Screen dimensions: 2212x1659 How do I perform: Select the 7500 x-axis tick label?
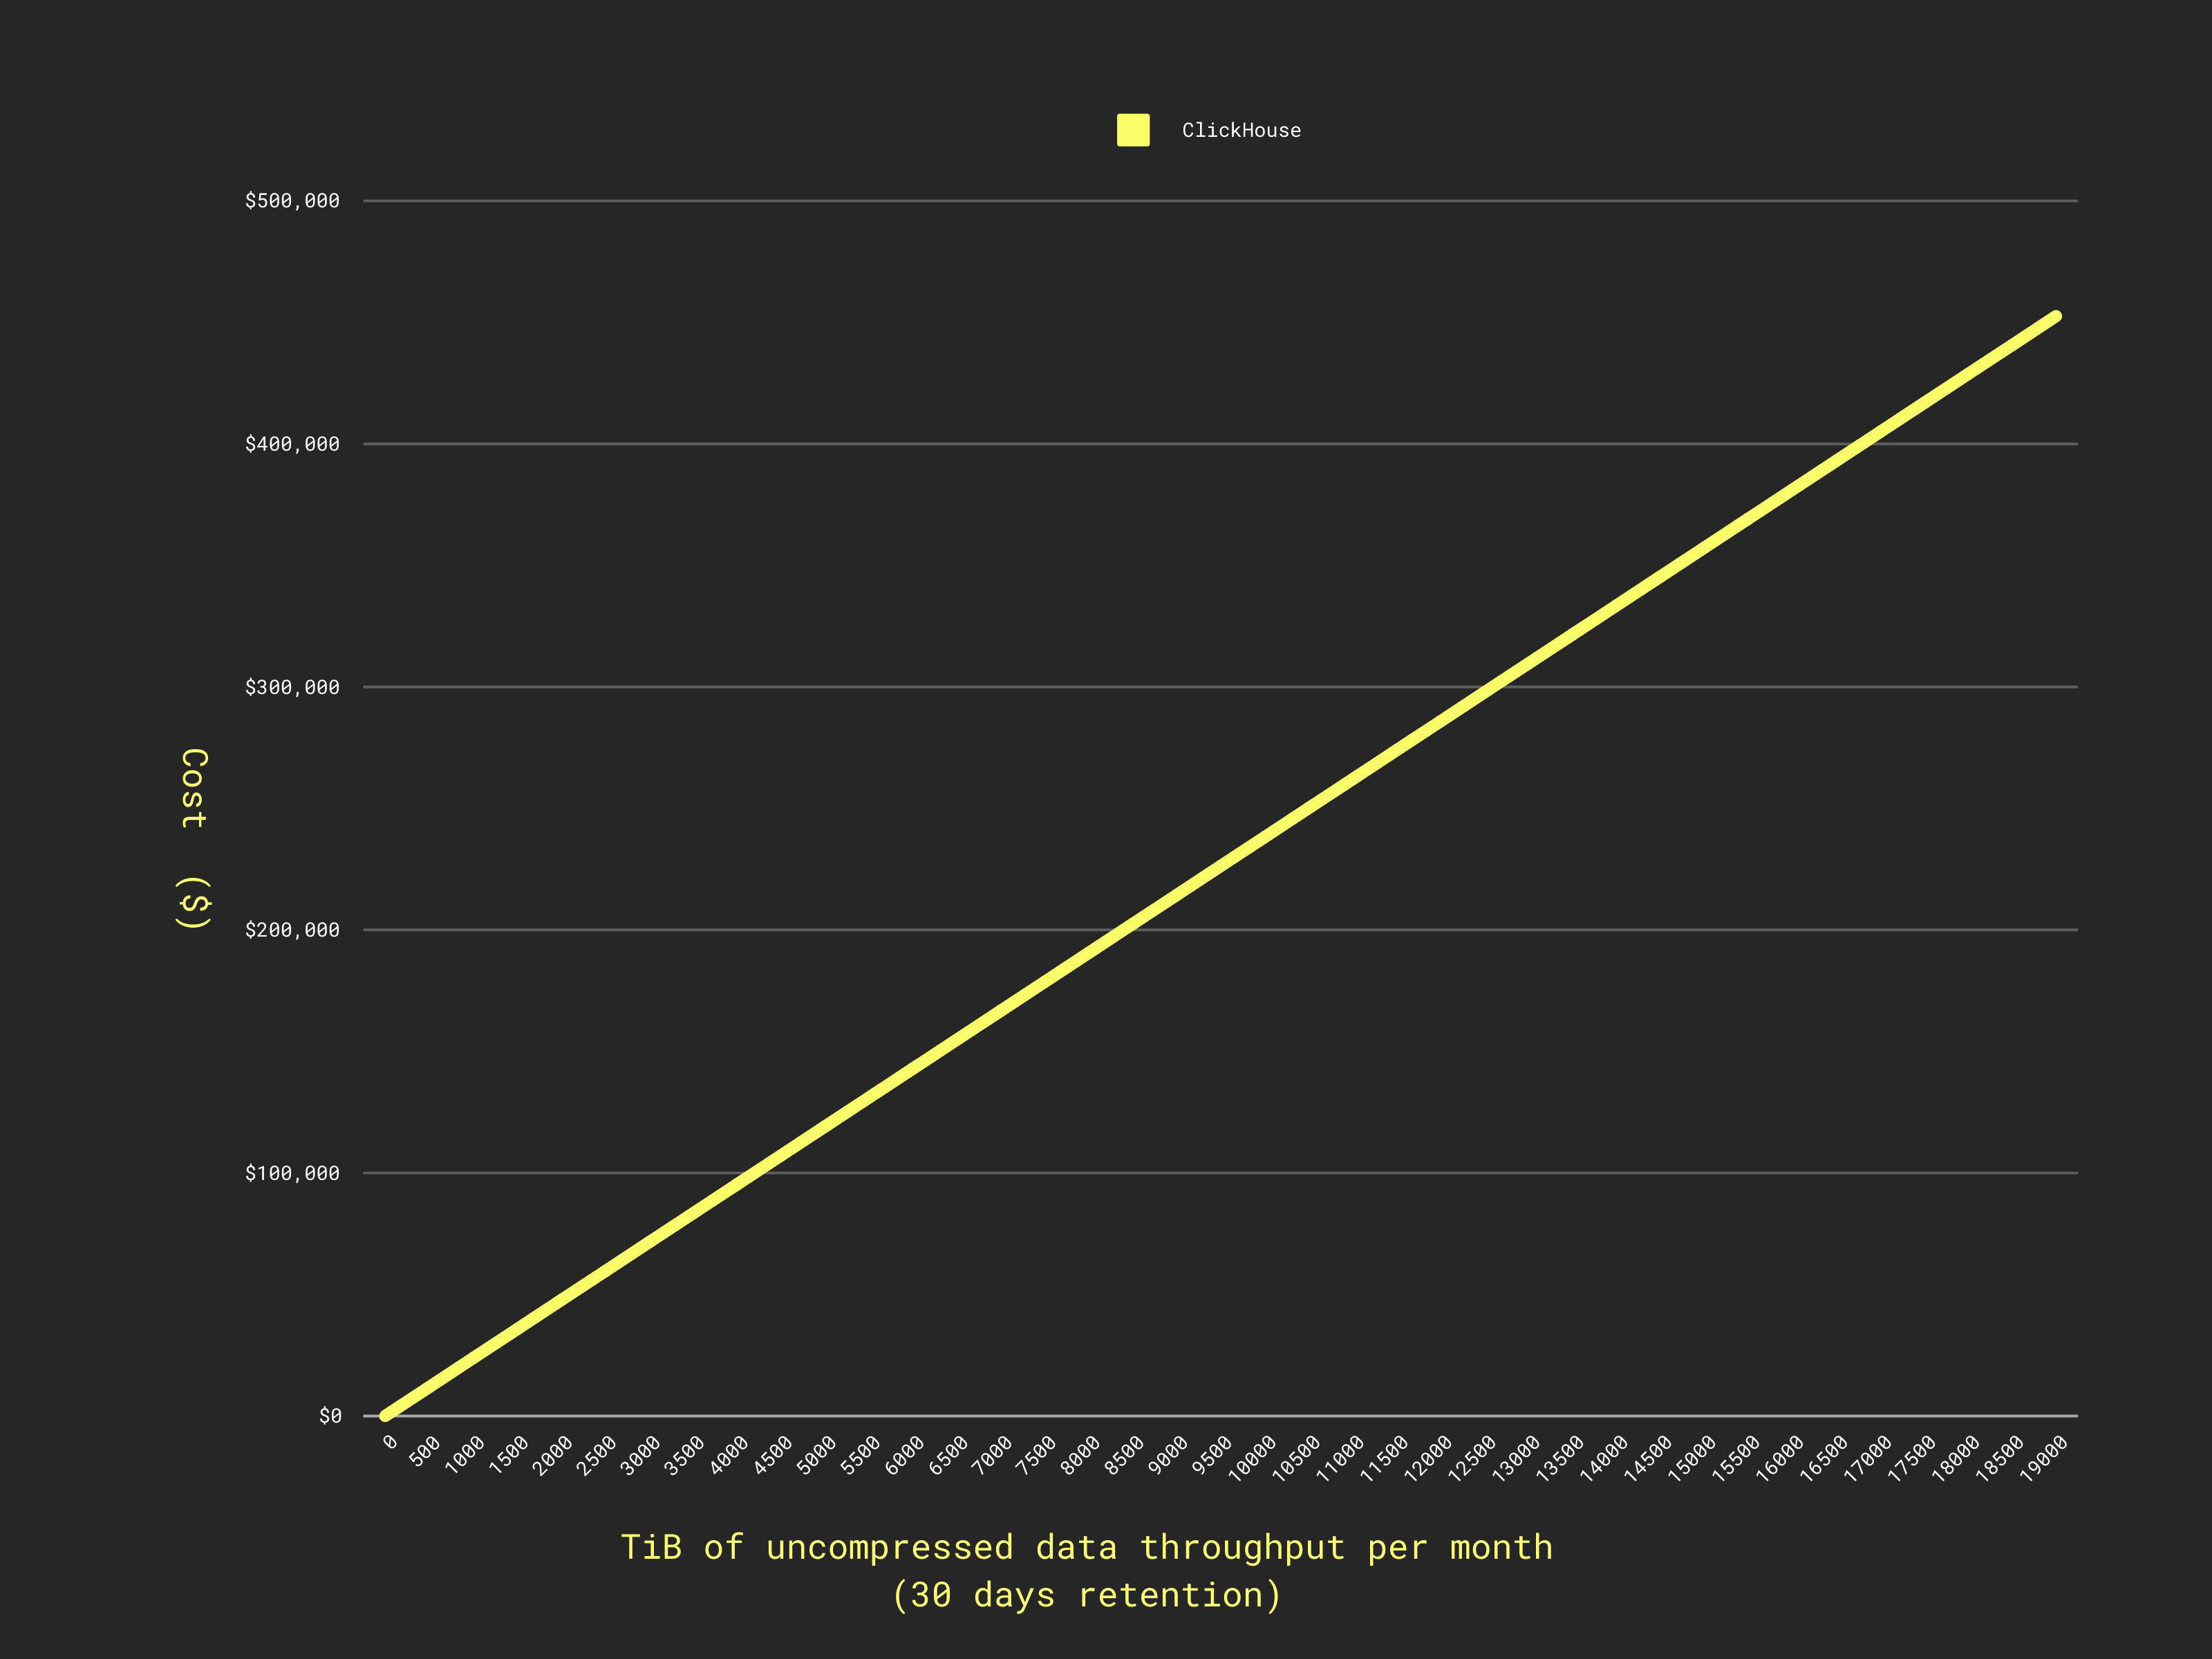[x=1035, y=1456]
